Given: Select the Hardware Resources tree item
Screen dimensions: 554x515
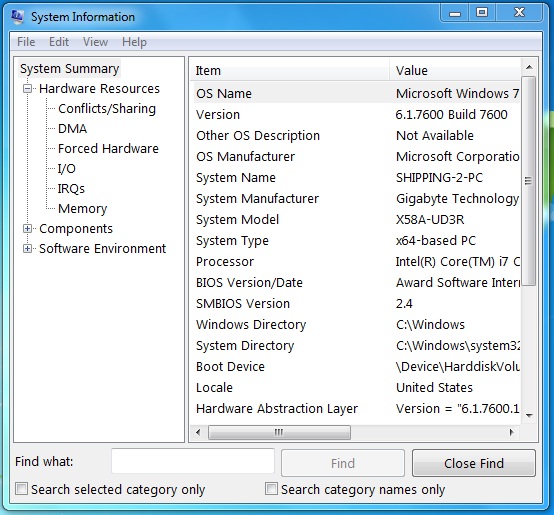Looking at the screenshot, I should [99, 88].
